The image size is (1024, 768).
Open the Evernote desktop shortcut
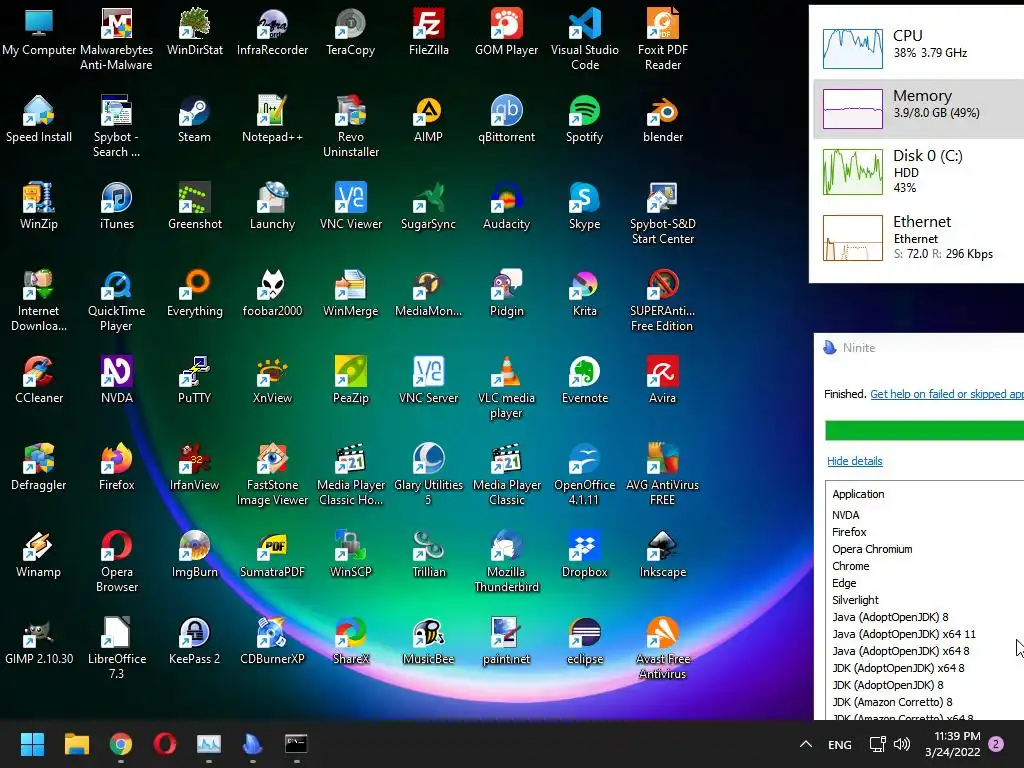tap(584, 380)
